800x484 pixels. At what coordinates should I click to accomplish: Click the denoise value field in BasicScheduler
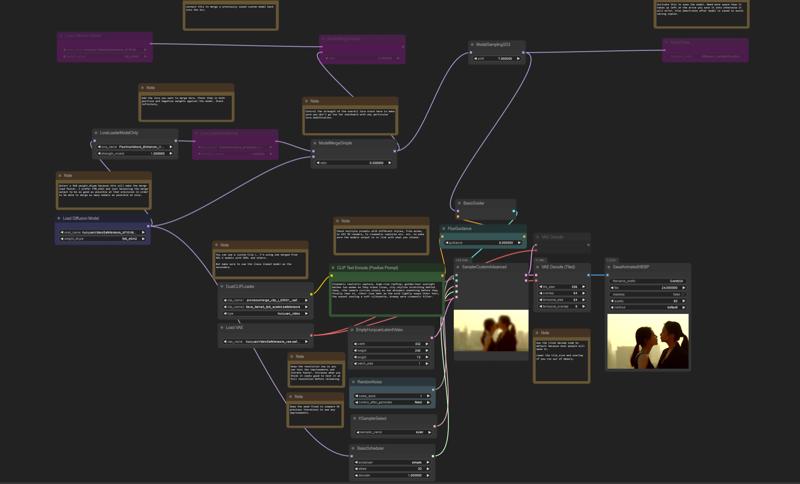tap(392, 475)
